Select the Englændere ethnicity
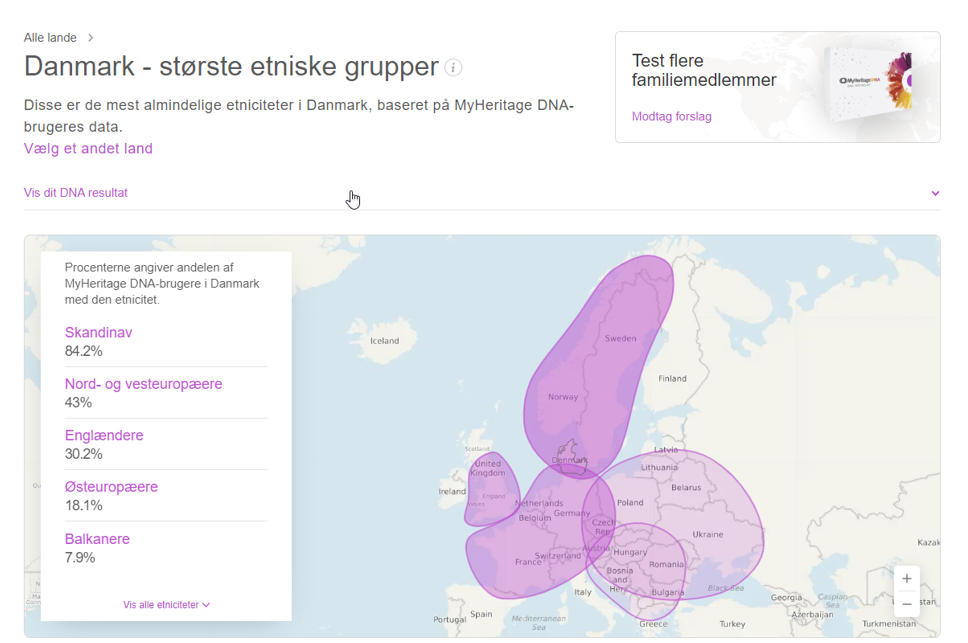 coord(104,436)
